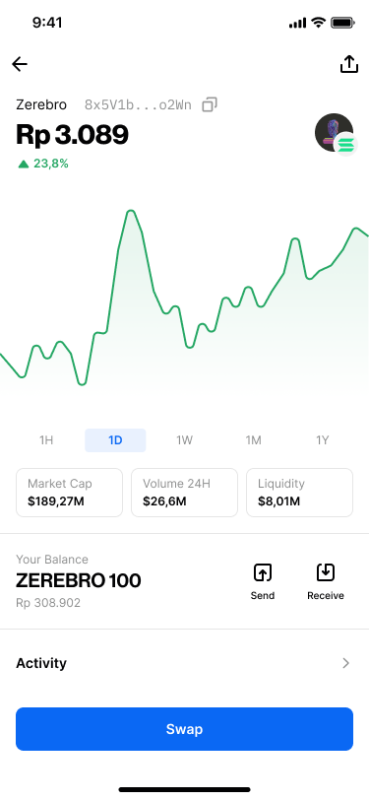Select the 1H chart range

(x=46, y=440)
